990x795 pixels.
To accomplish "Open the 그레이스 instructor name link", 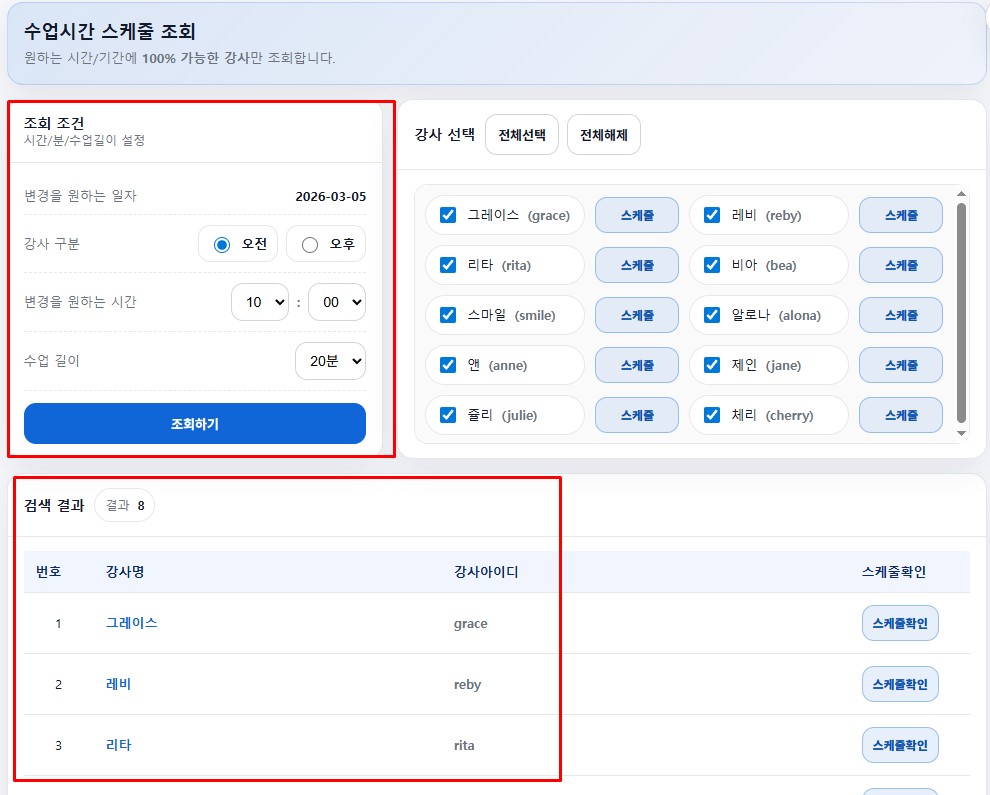I will 132,623.
